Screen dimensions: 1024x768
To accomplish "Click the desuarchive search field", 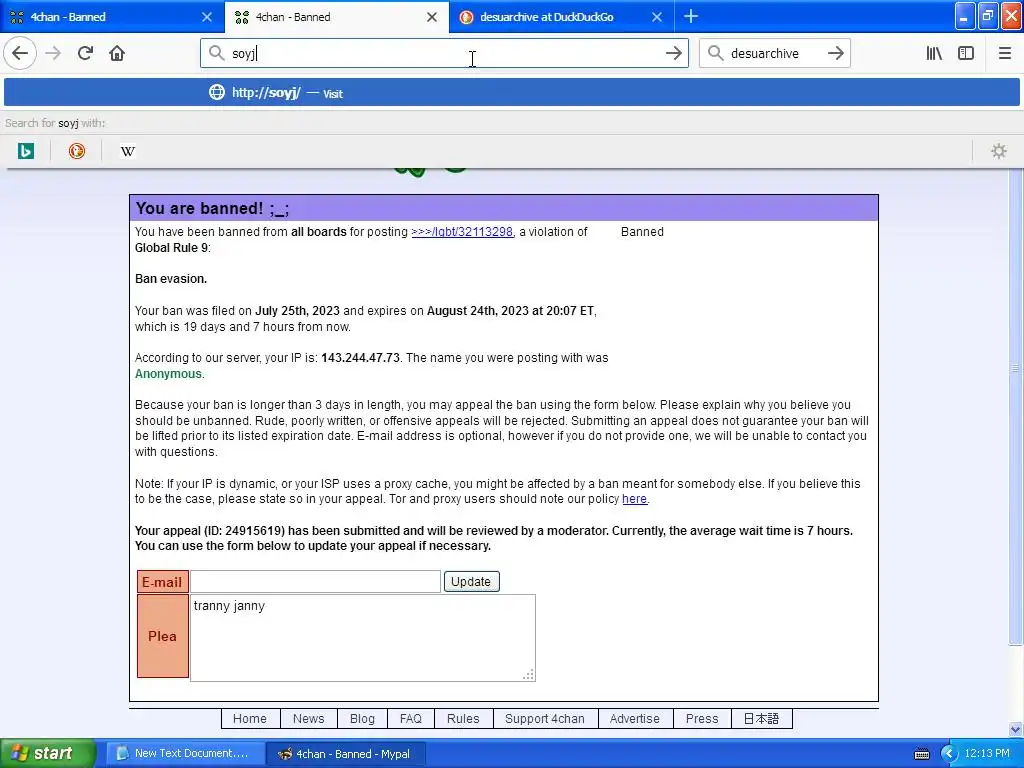I will tap(775, 53).
